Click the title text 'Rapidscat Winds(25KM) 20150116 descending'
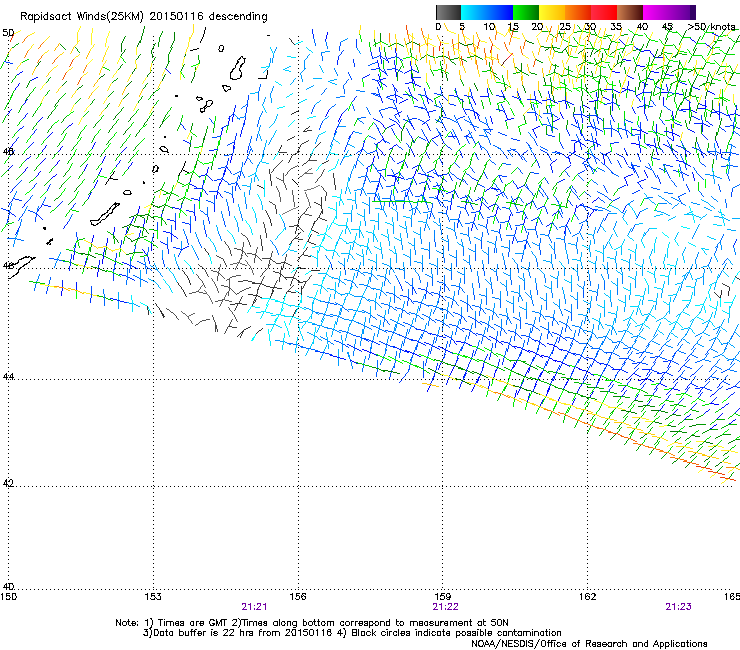Viewport: 740px width, 650px height. [144, 17]
